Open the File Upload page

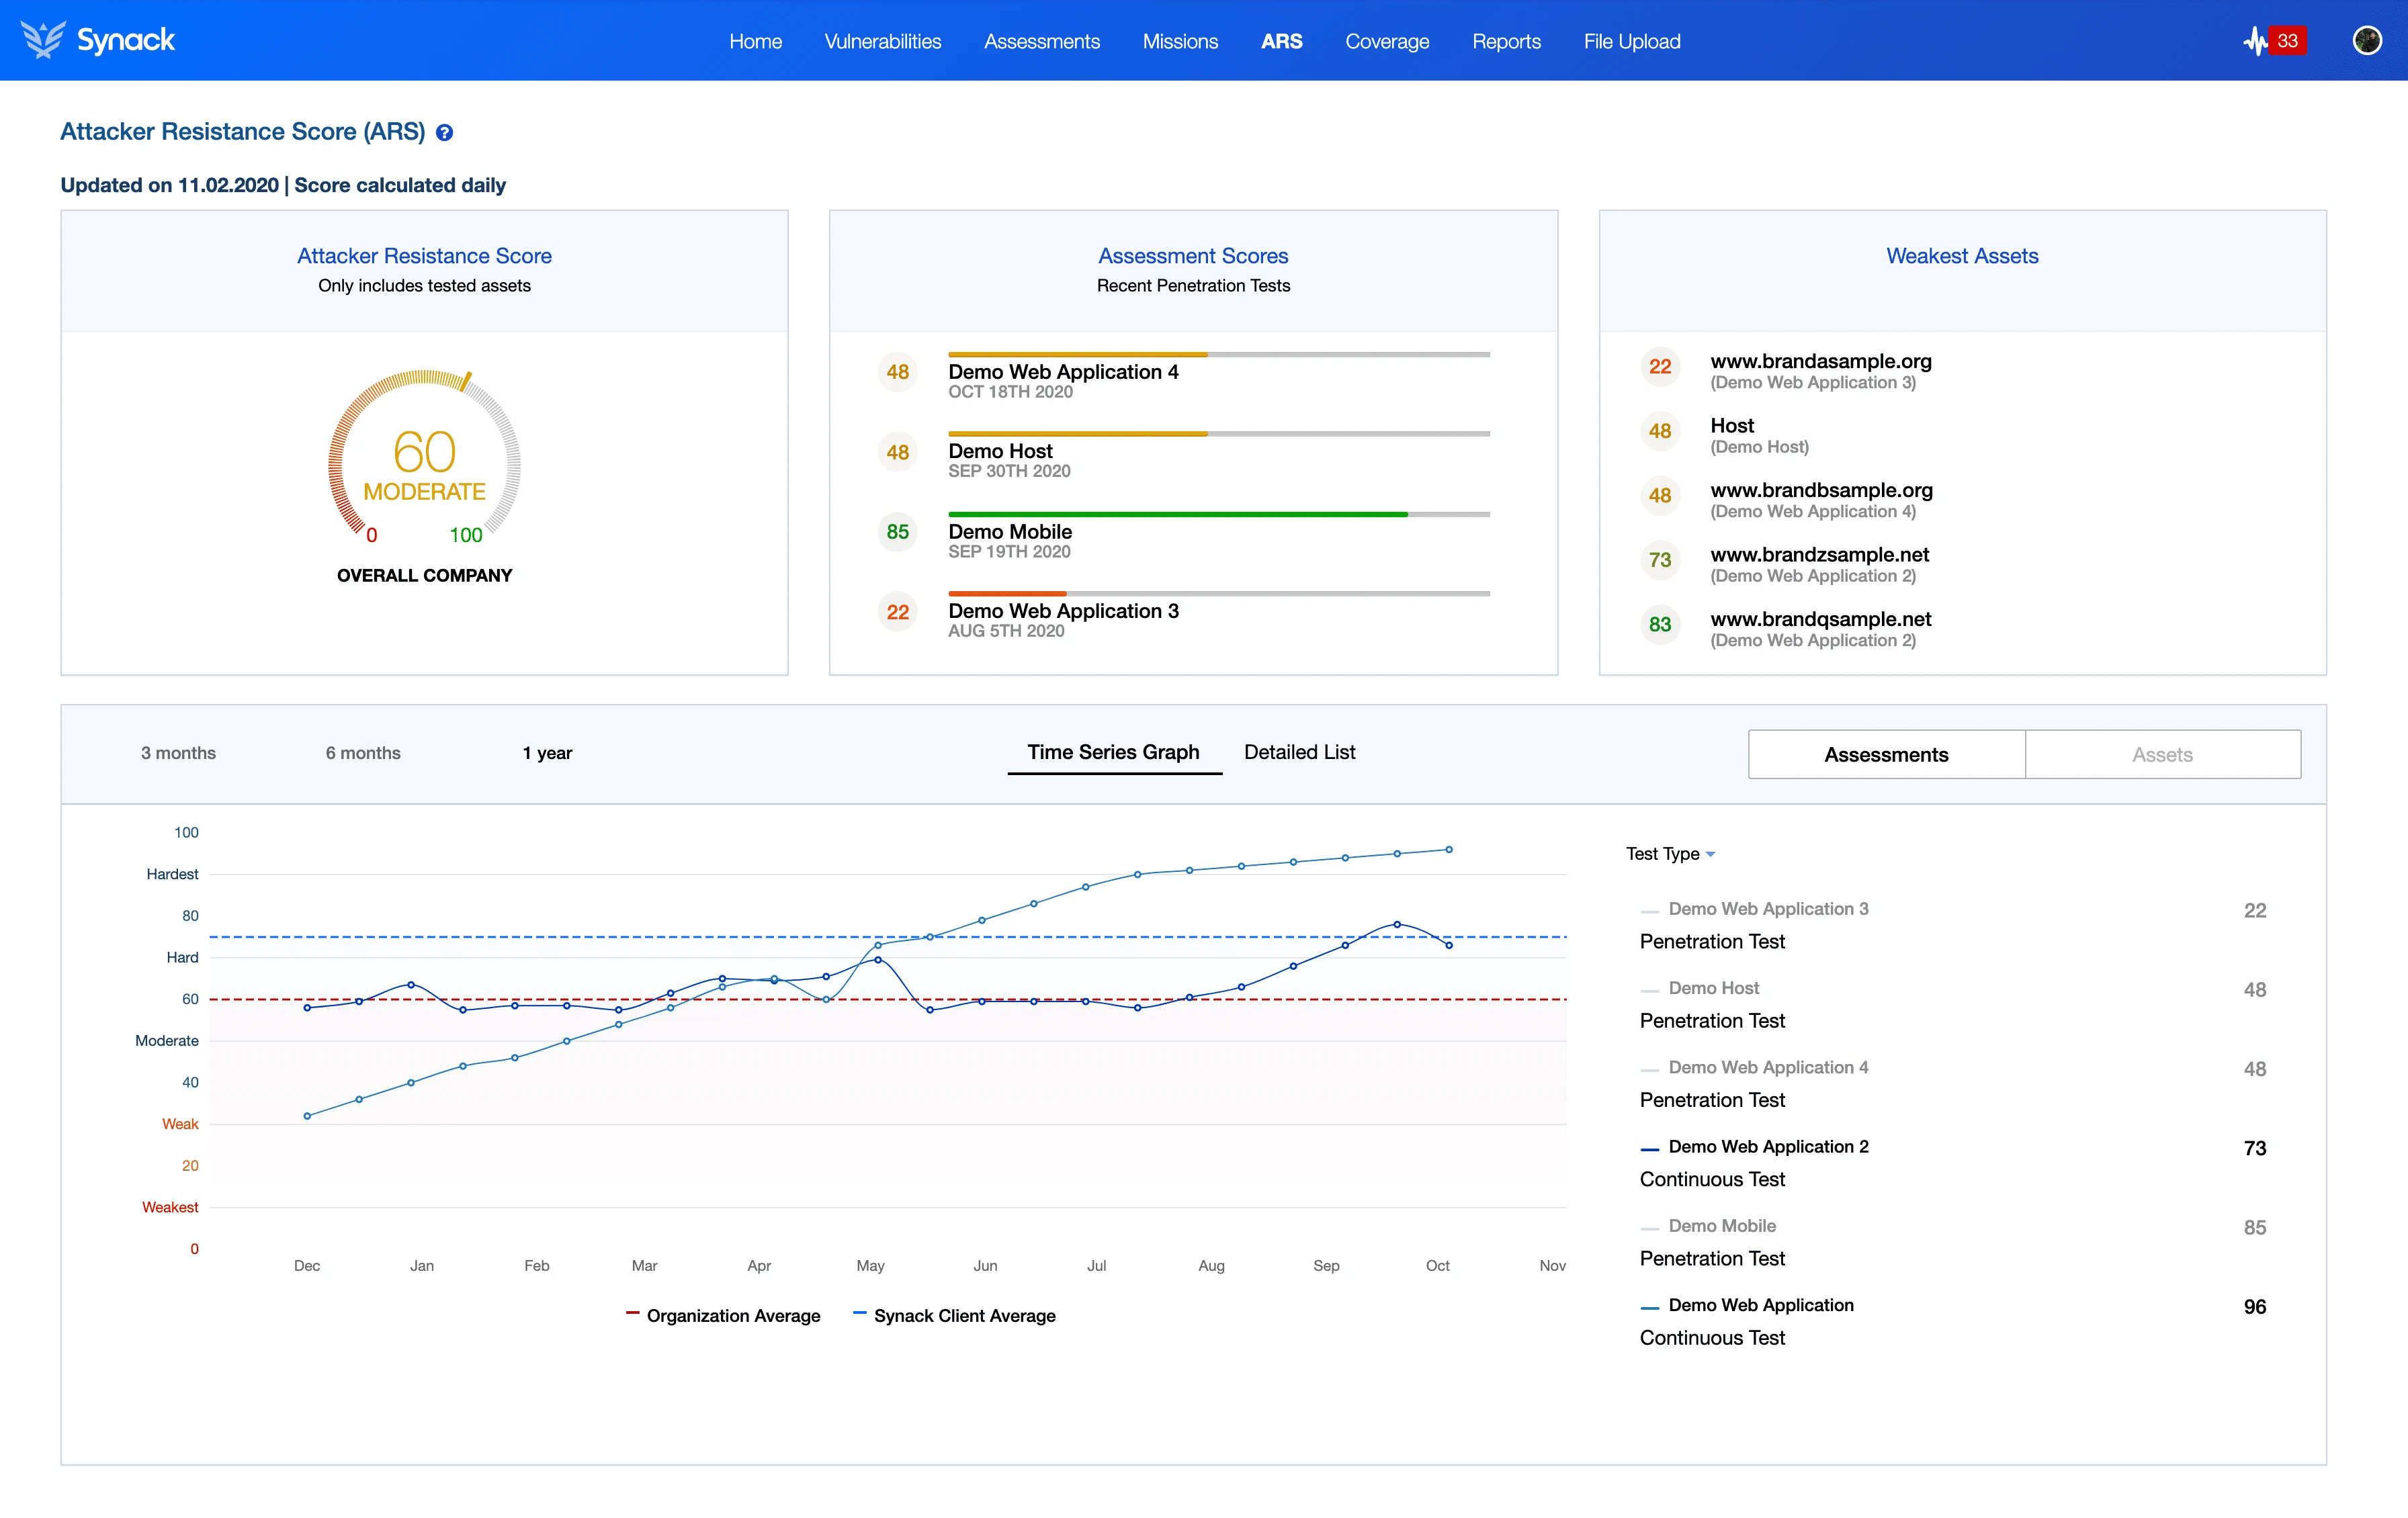point(1631,41)
